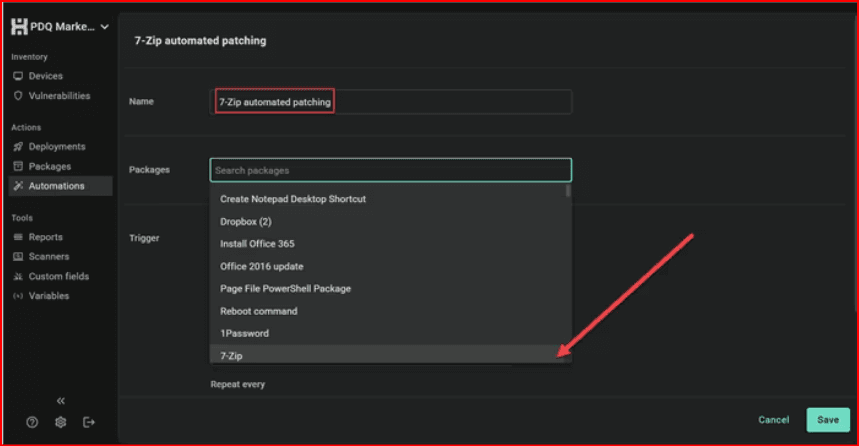Open Custom fields in sidebar
The image size is (859, 446).
click(58, 276)
